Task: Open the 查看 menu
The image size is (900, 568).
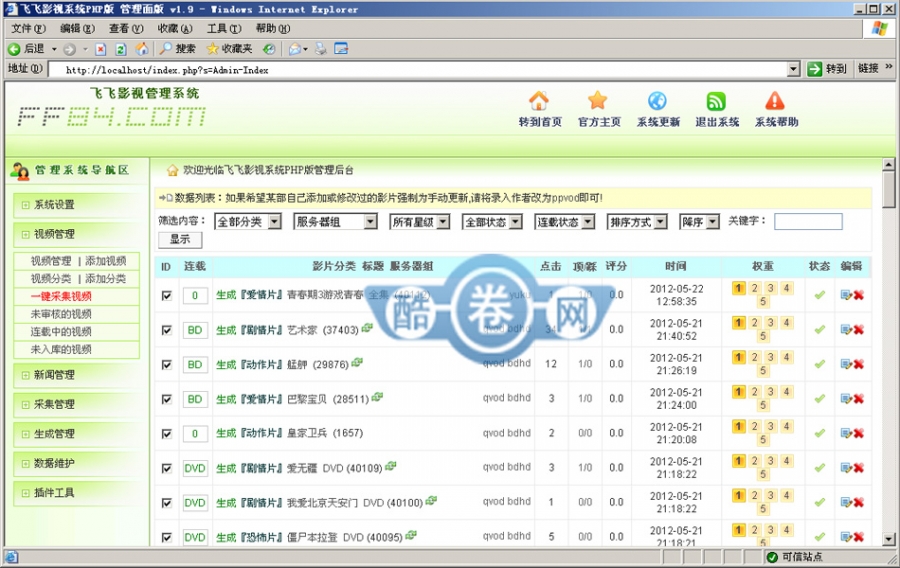Action: (x=126, y=28)
